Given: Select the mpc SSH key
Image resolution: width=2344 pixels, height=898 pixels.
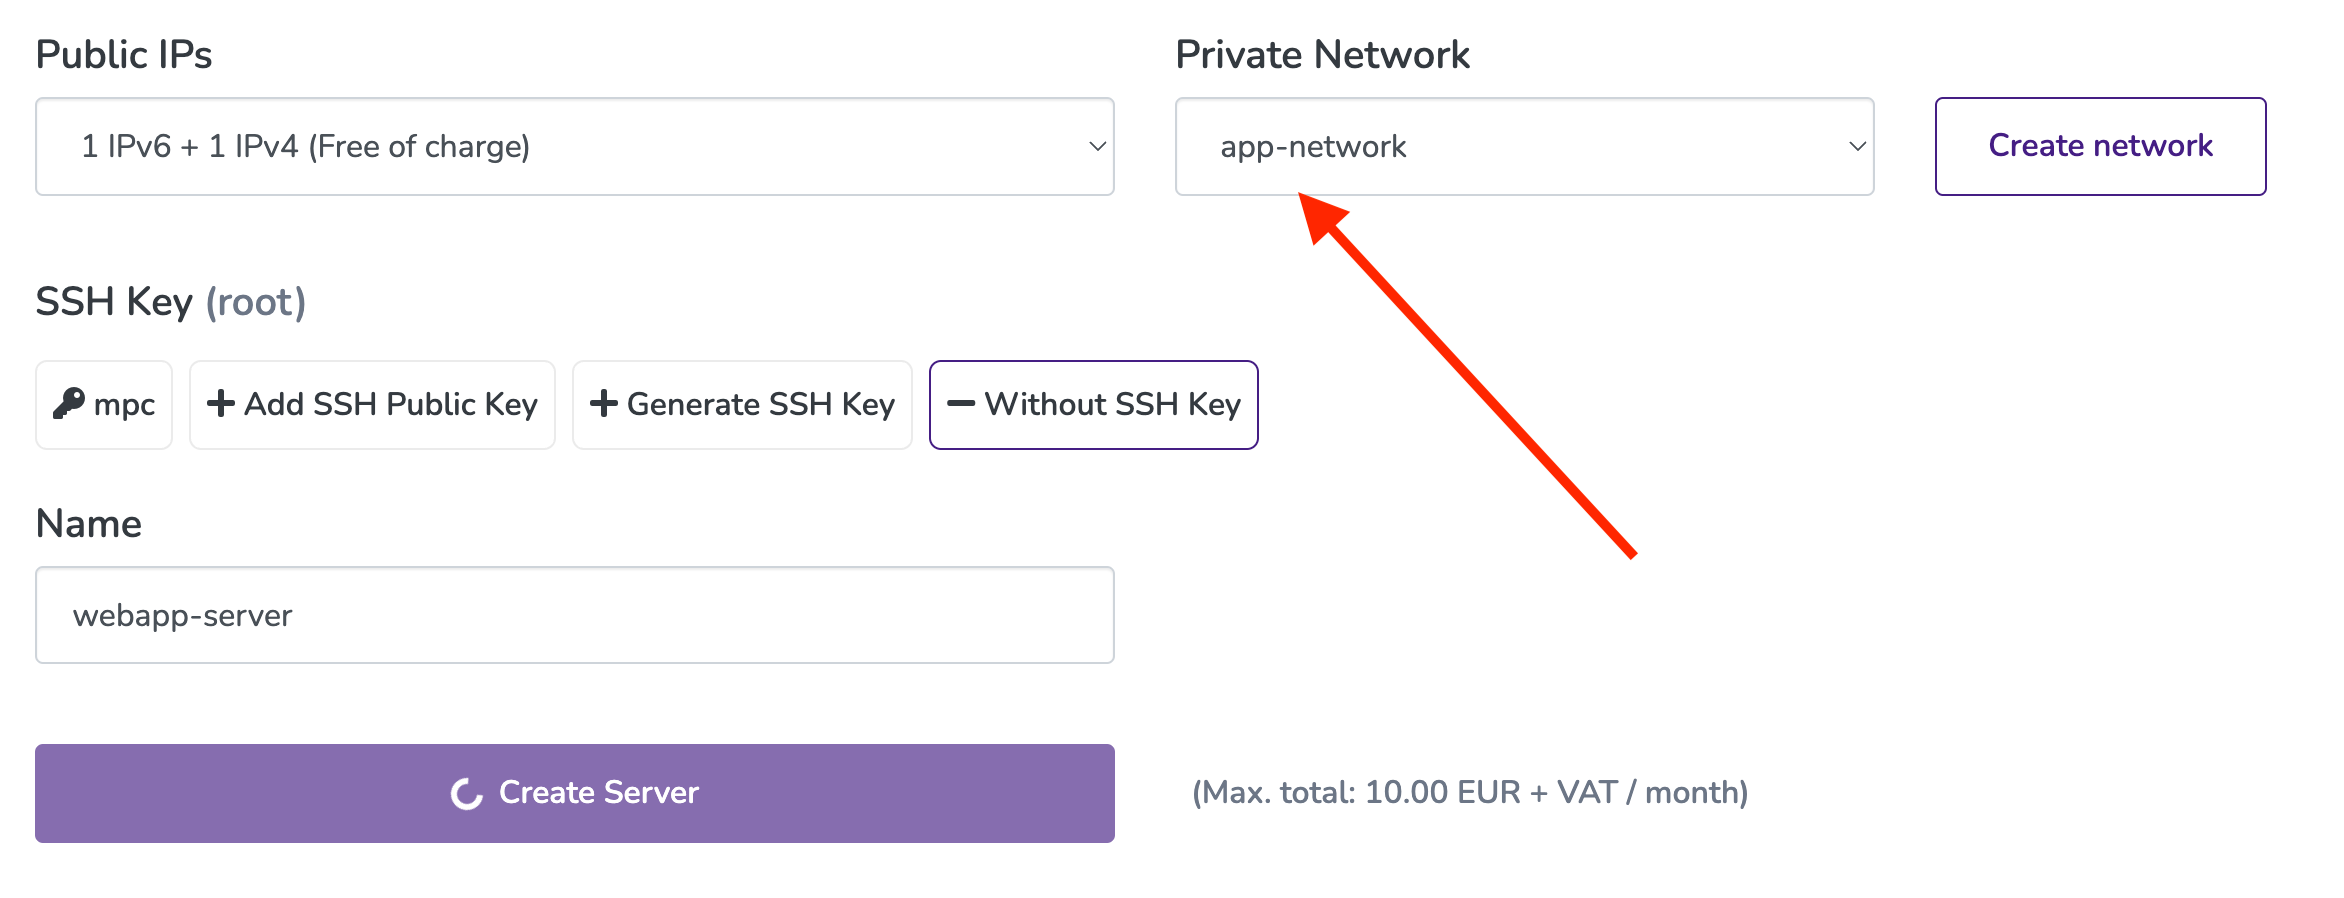Looking at the screenshot, I should click(x=103, y=404).
